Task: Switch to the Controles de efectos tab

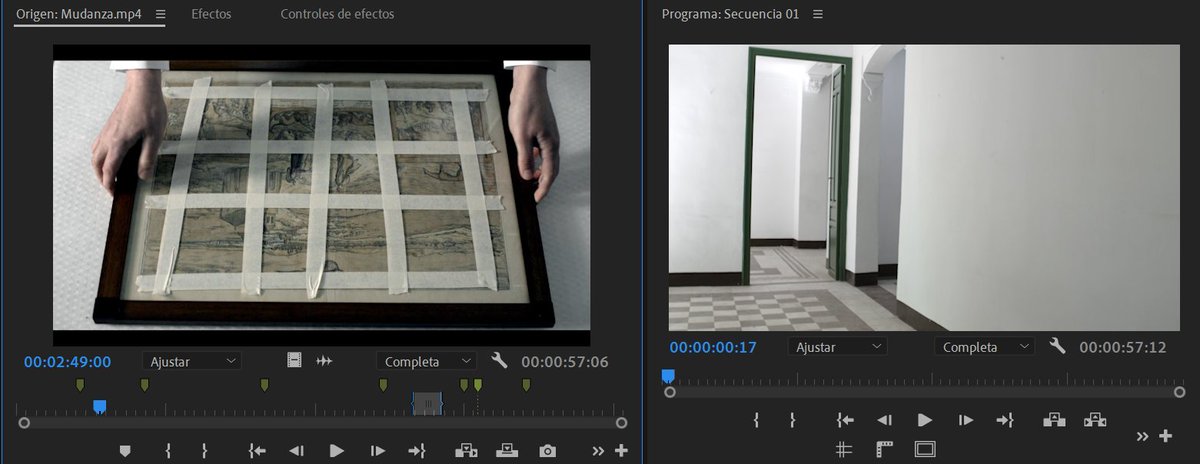Action: click(x=337, y=14)
